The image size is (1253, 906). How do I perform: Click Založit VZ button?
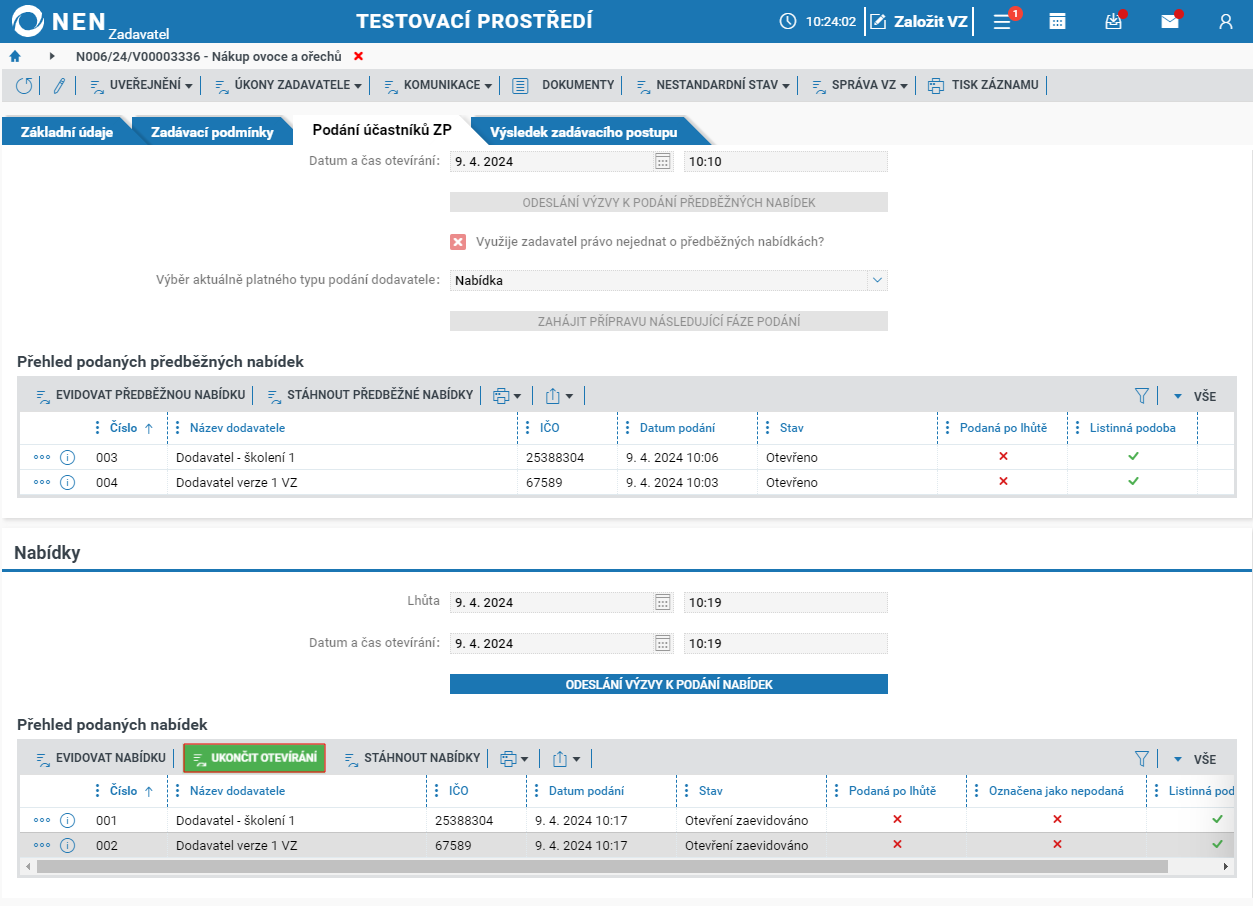(918, 21)
